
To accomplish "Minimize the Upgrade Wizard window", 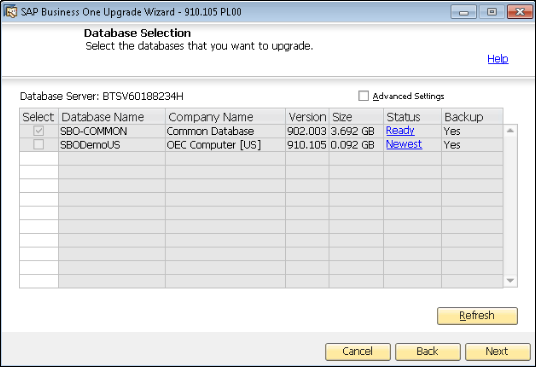I will 464,12.
